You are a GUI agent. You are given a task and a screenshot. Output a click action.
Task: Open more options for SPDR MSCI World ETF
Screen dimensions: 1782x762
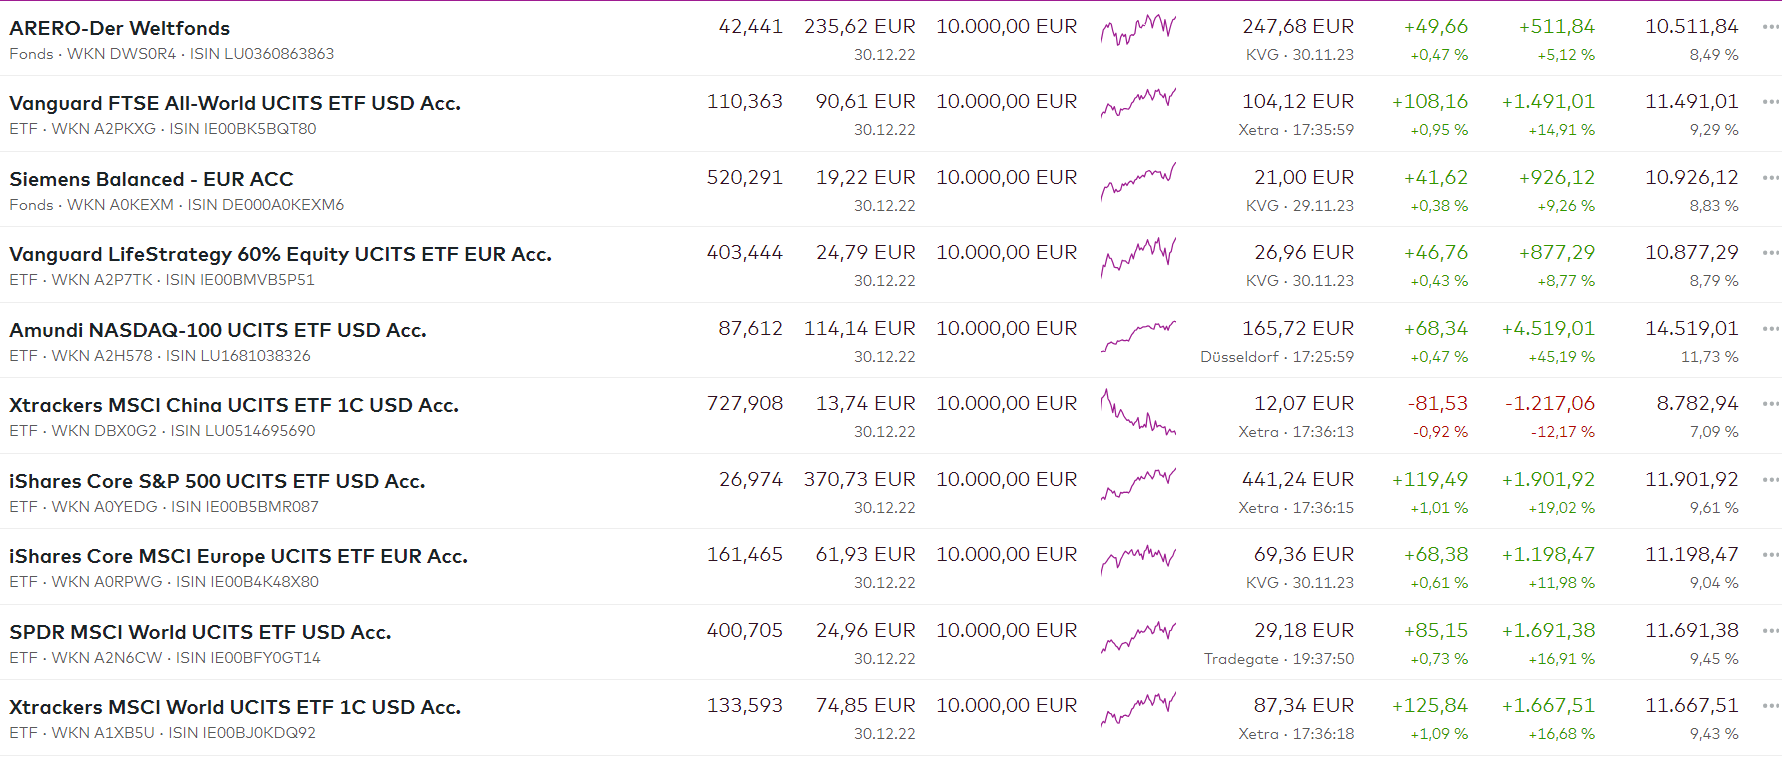1770,631
